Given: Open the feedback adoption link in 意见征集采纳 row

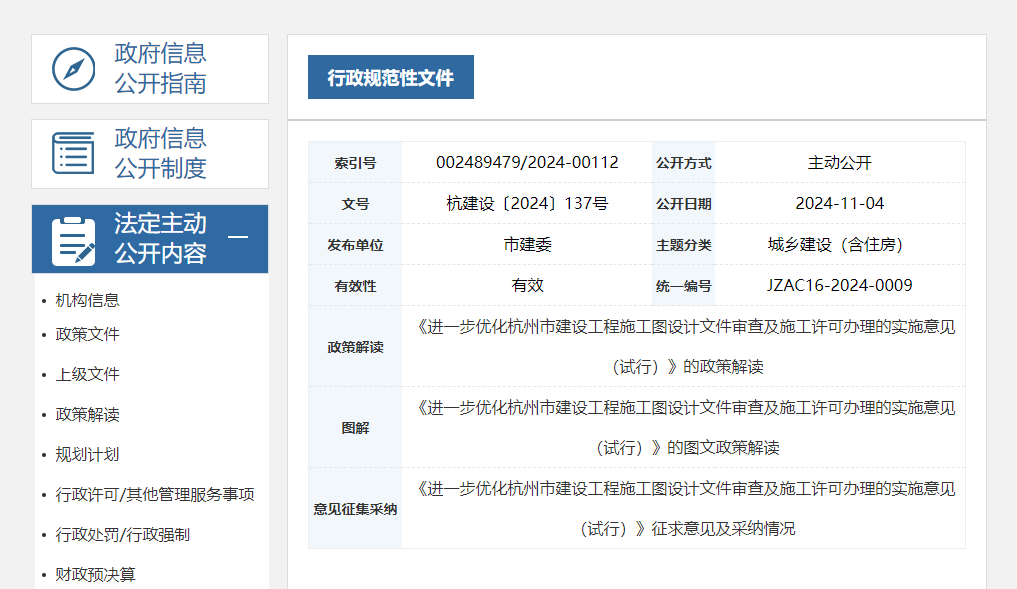Looking at the screenshot, I should [x=682, y=508].
